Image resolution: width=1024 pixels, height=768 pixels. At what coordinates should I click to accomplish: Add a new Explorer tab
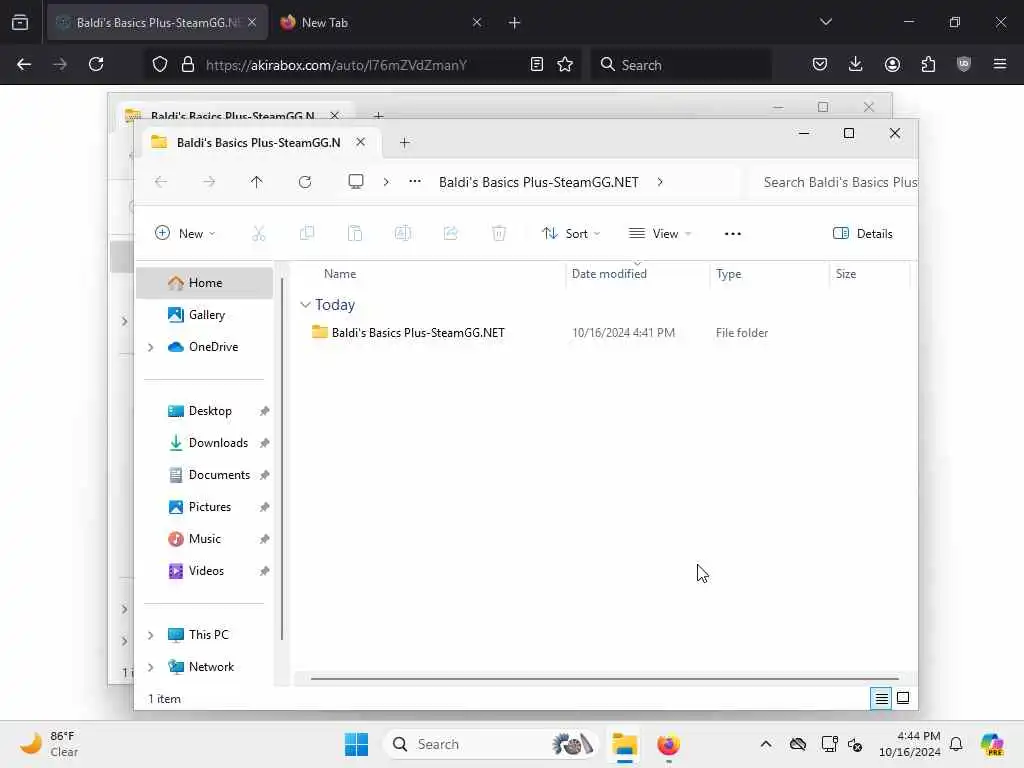coord(404,142)
